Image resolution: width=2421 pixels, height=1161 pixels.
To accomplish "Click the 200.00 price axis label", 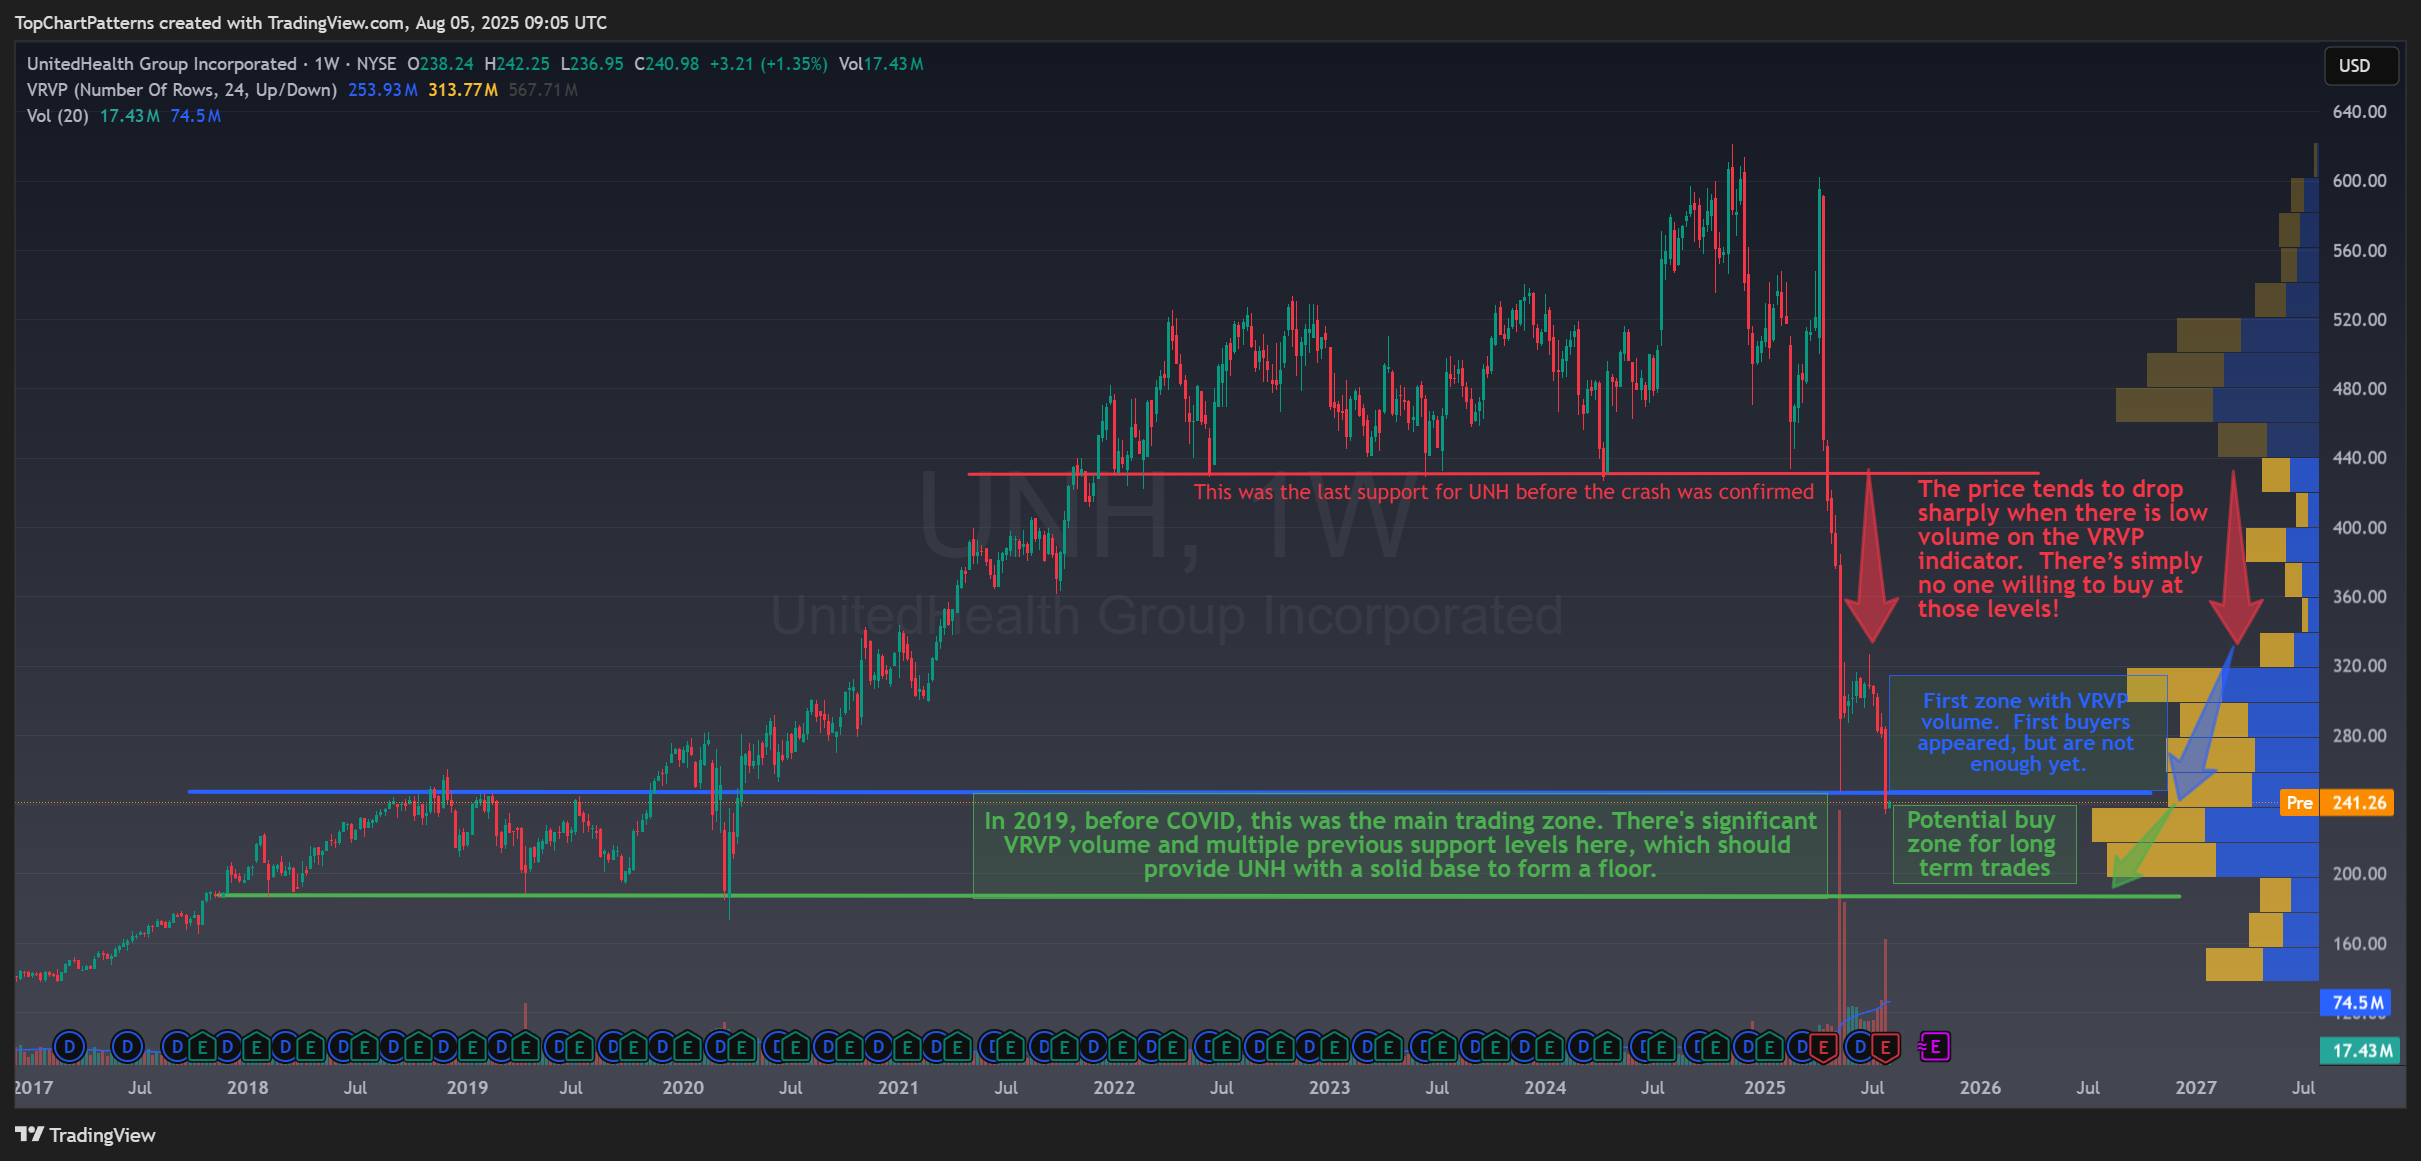I will coord(2359,874).
